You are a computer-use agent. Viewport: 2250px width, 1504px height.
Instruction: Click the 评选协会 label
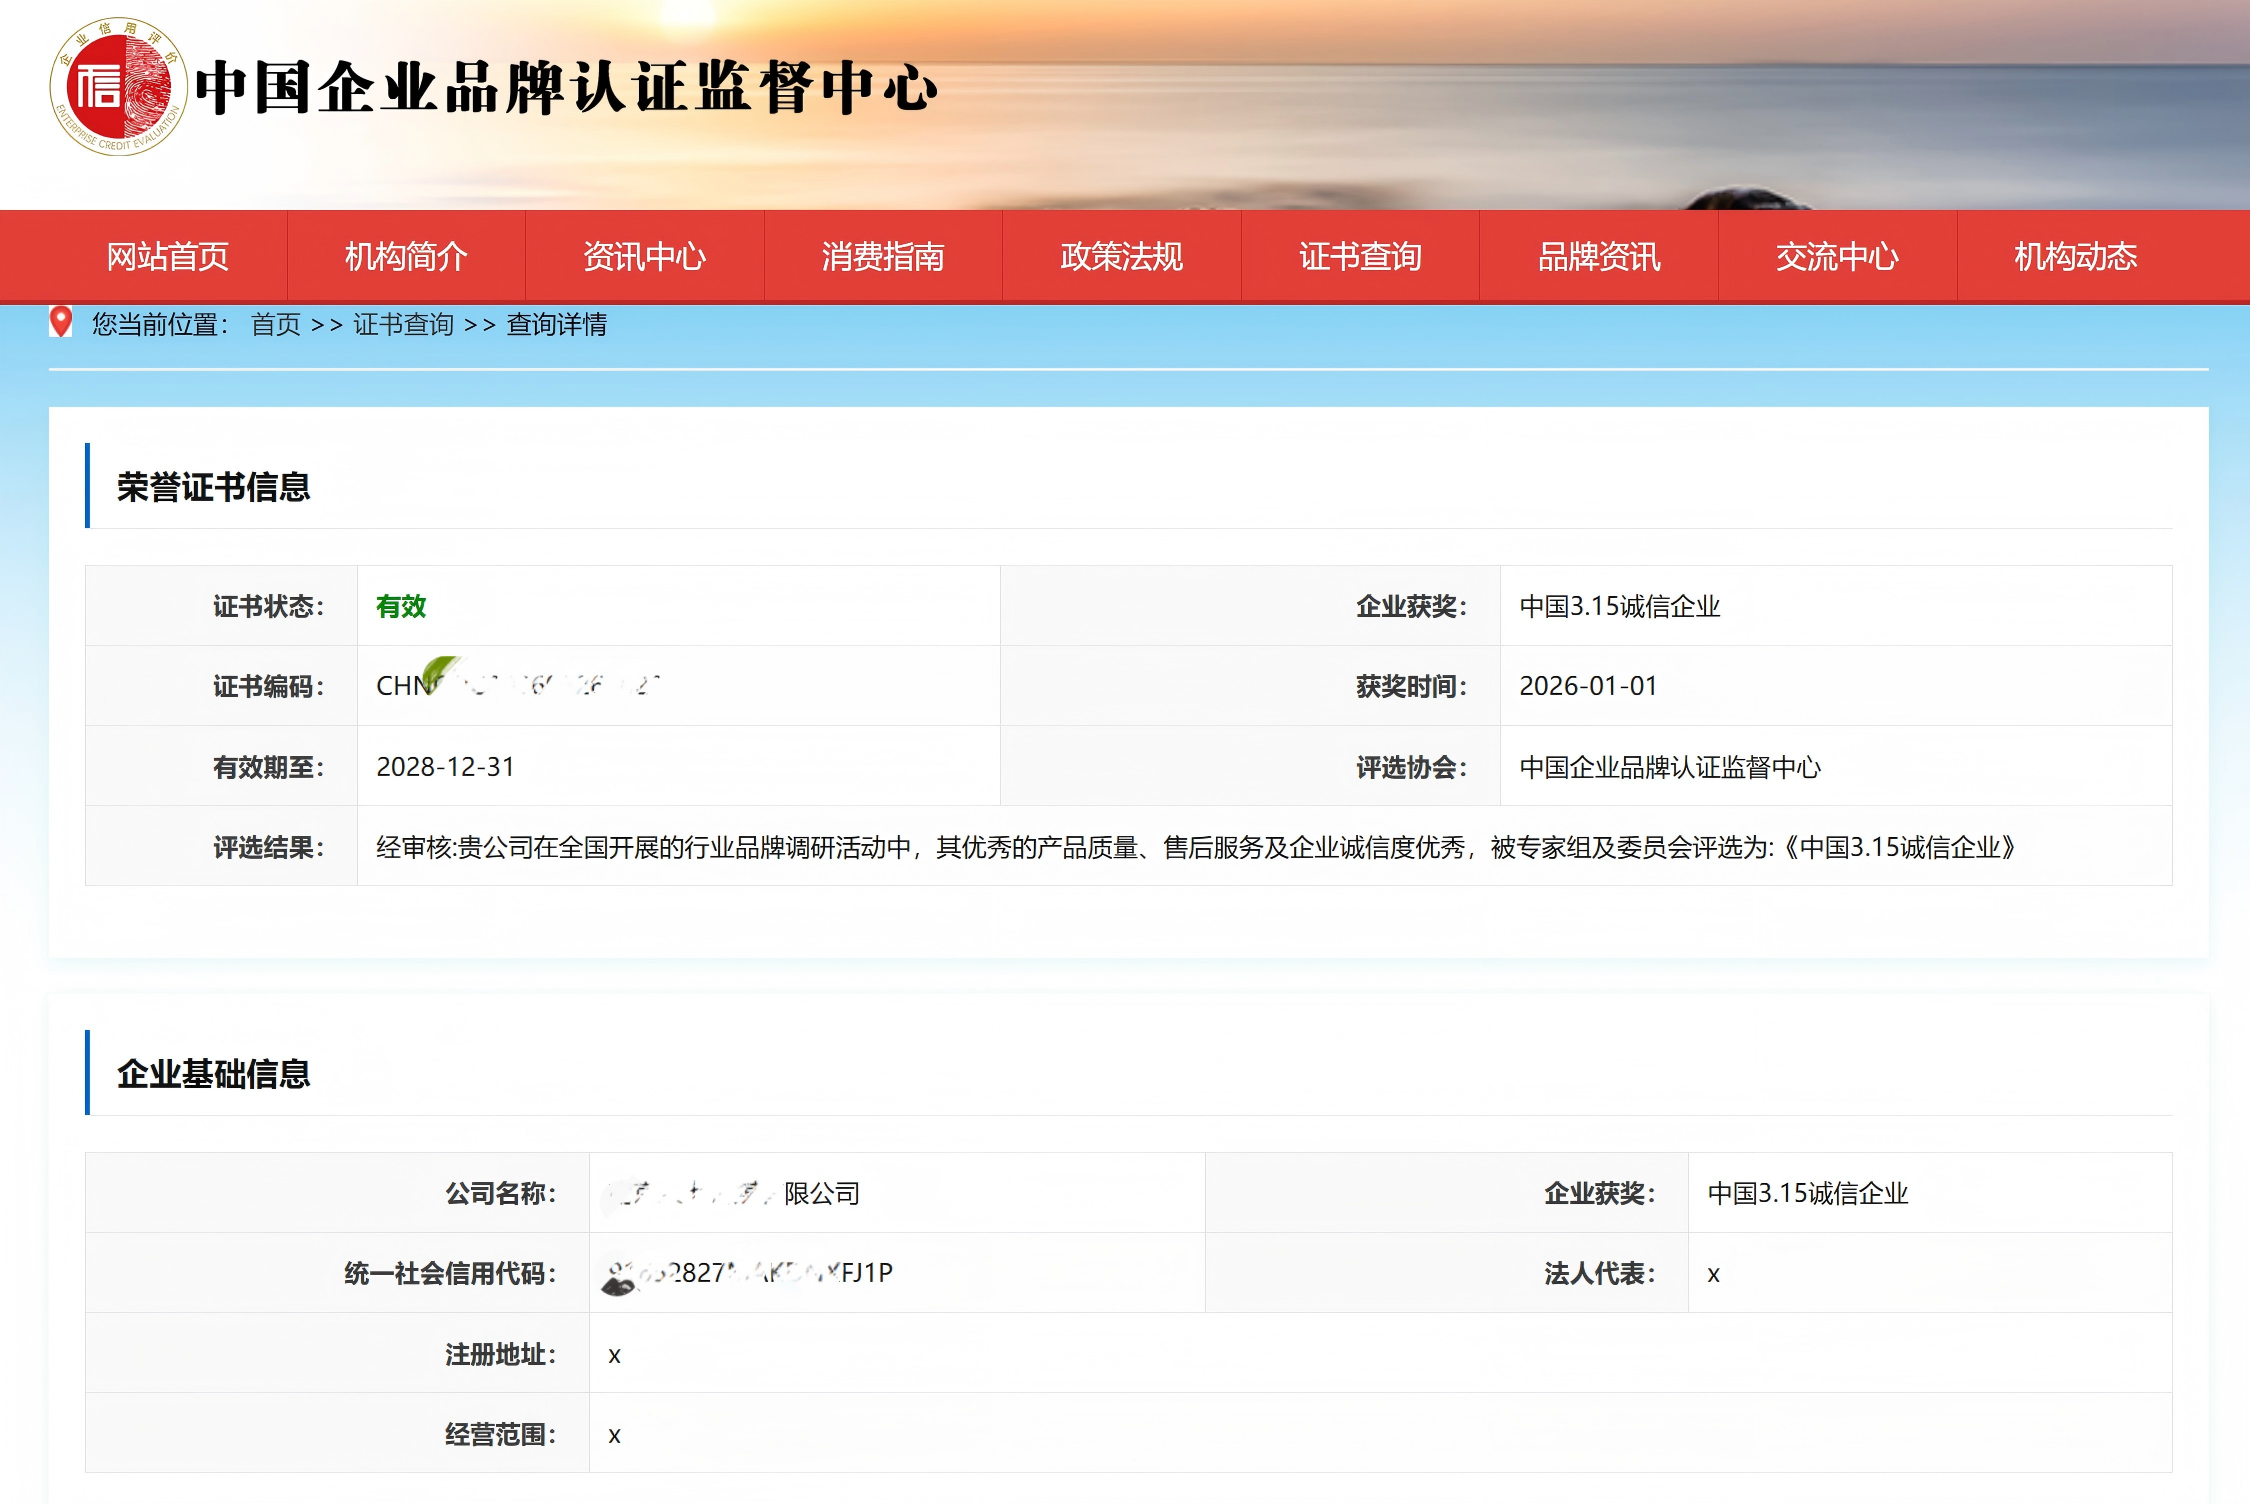click(1412, 767)
